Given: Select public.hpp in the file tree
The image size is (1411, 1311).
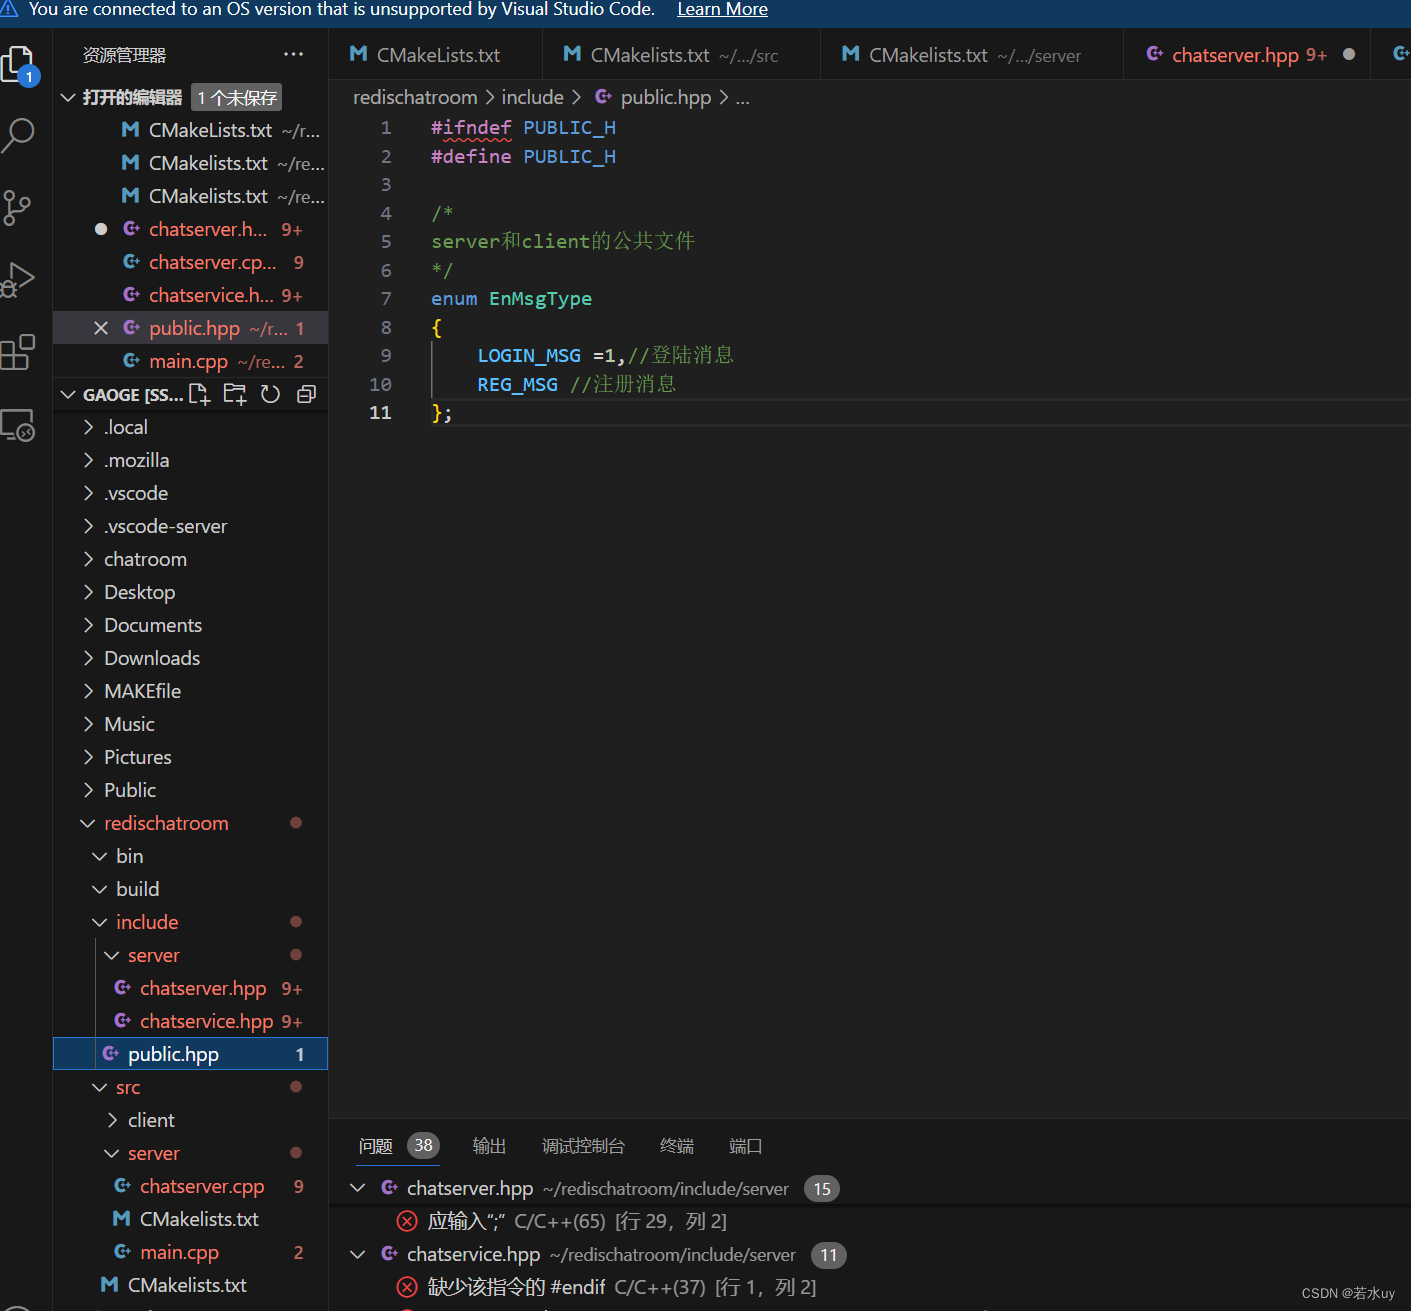Looking at the screenshot, I should tap(190, 1054).
